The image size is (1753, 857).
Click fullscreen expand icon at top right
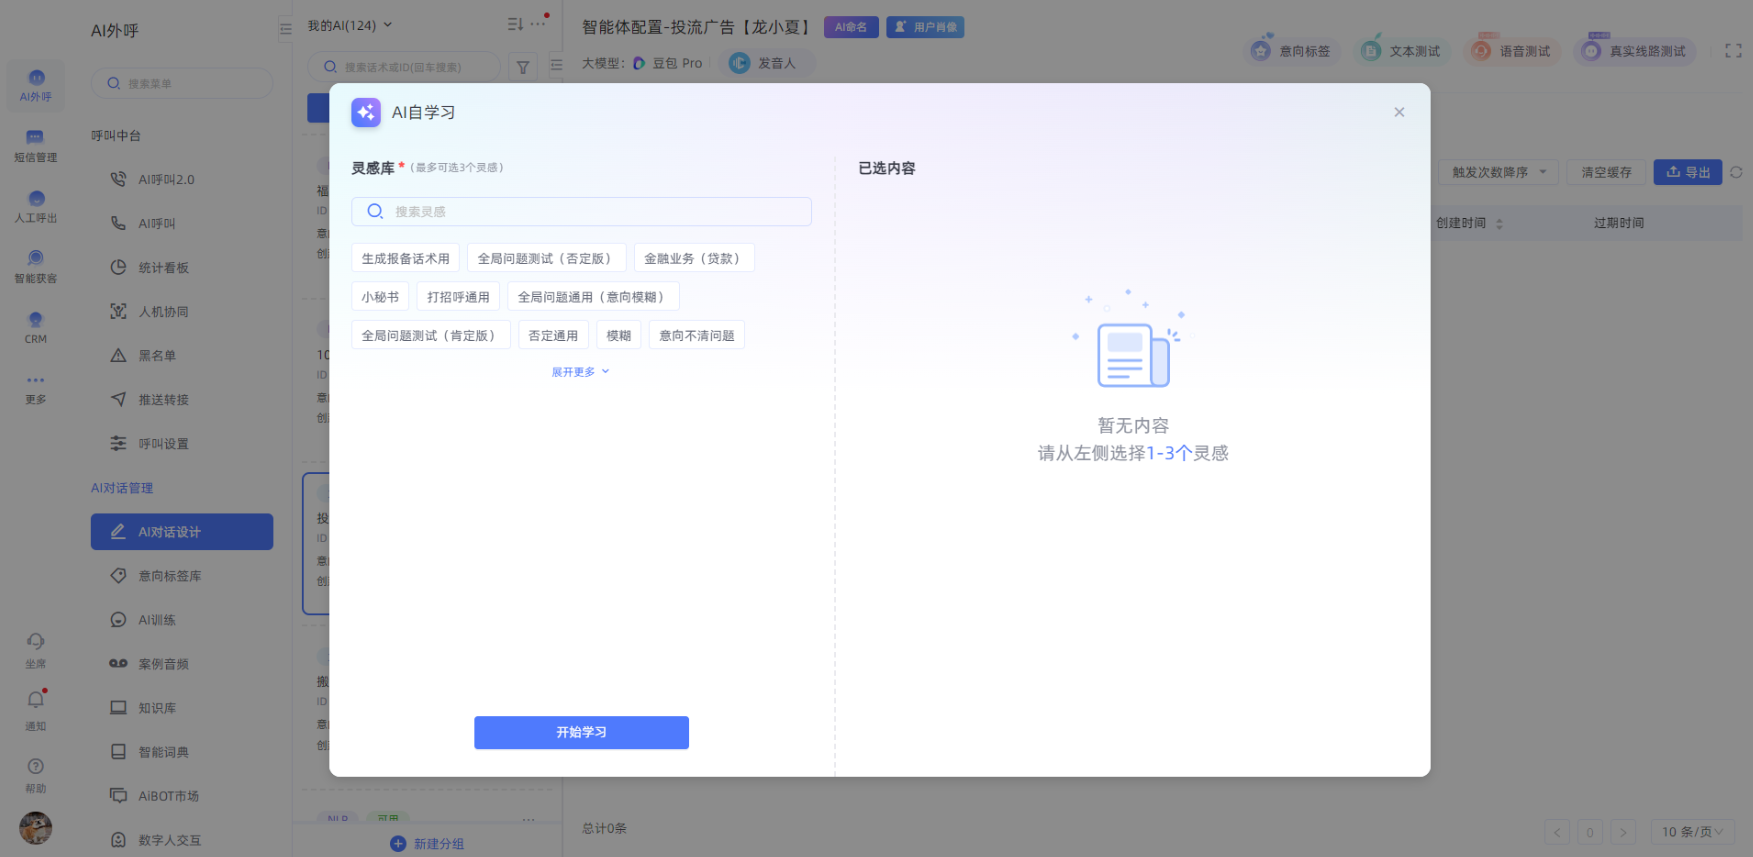(x=1733, y=51)
